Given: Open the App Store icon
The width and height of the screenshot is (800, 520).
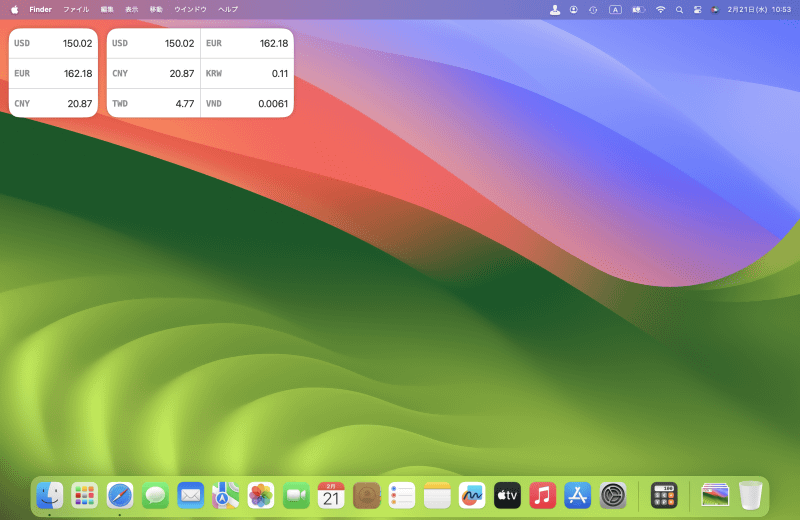Looking at the screenshot, I should pos(578,495).
